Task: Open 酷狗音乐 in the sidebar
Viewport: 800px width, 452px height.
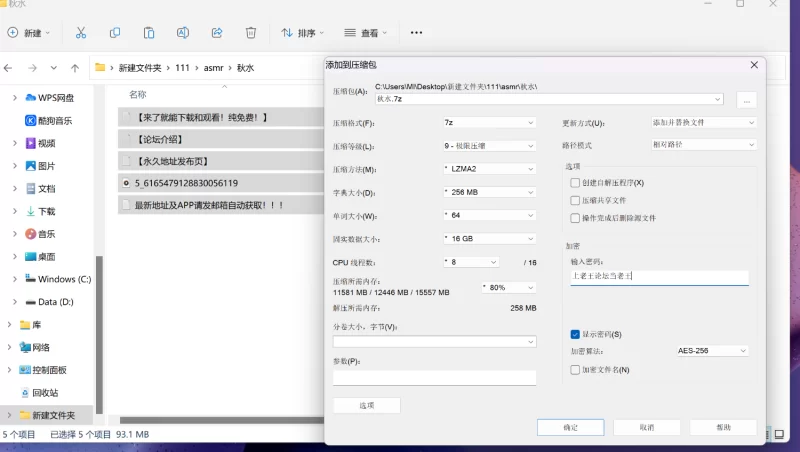Action: (48, 120)
